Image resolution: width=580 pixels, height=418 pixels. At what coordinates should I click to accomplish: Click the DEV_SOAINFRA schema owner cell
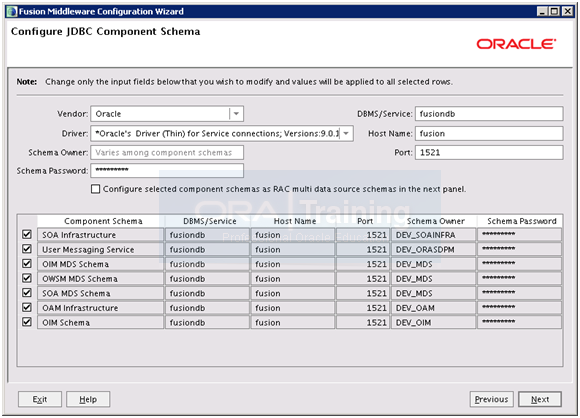tap(434, 235)
